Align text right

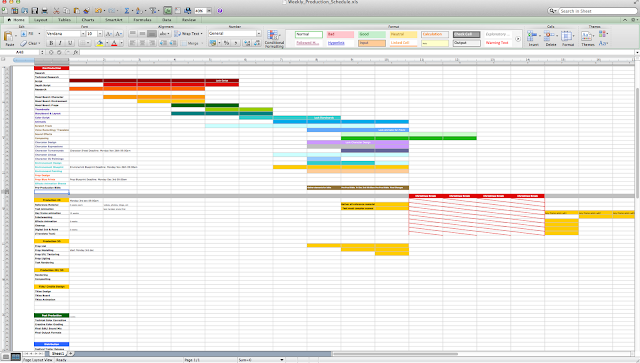[151, 43]
